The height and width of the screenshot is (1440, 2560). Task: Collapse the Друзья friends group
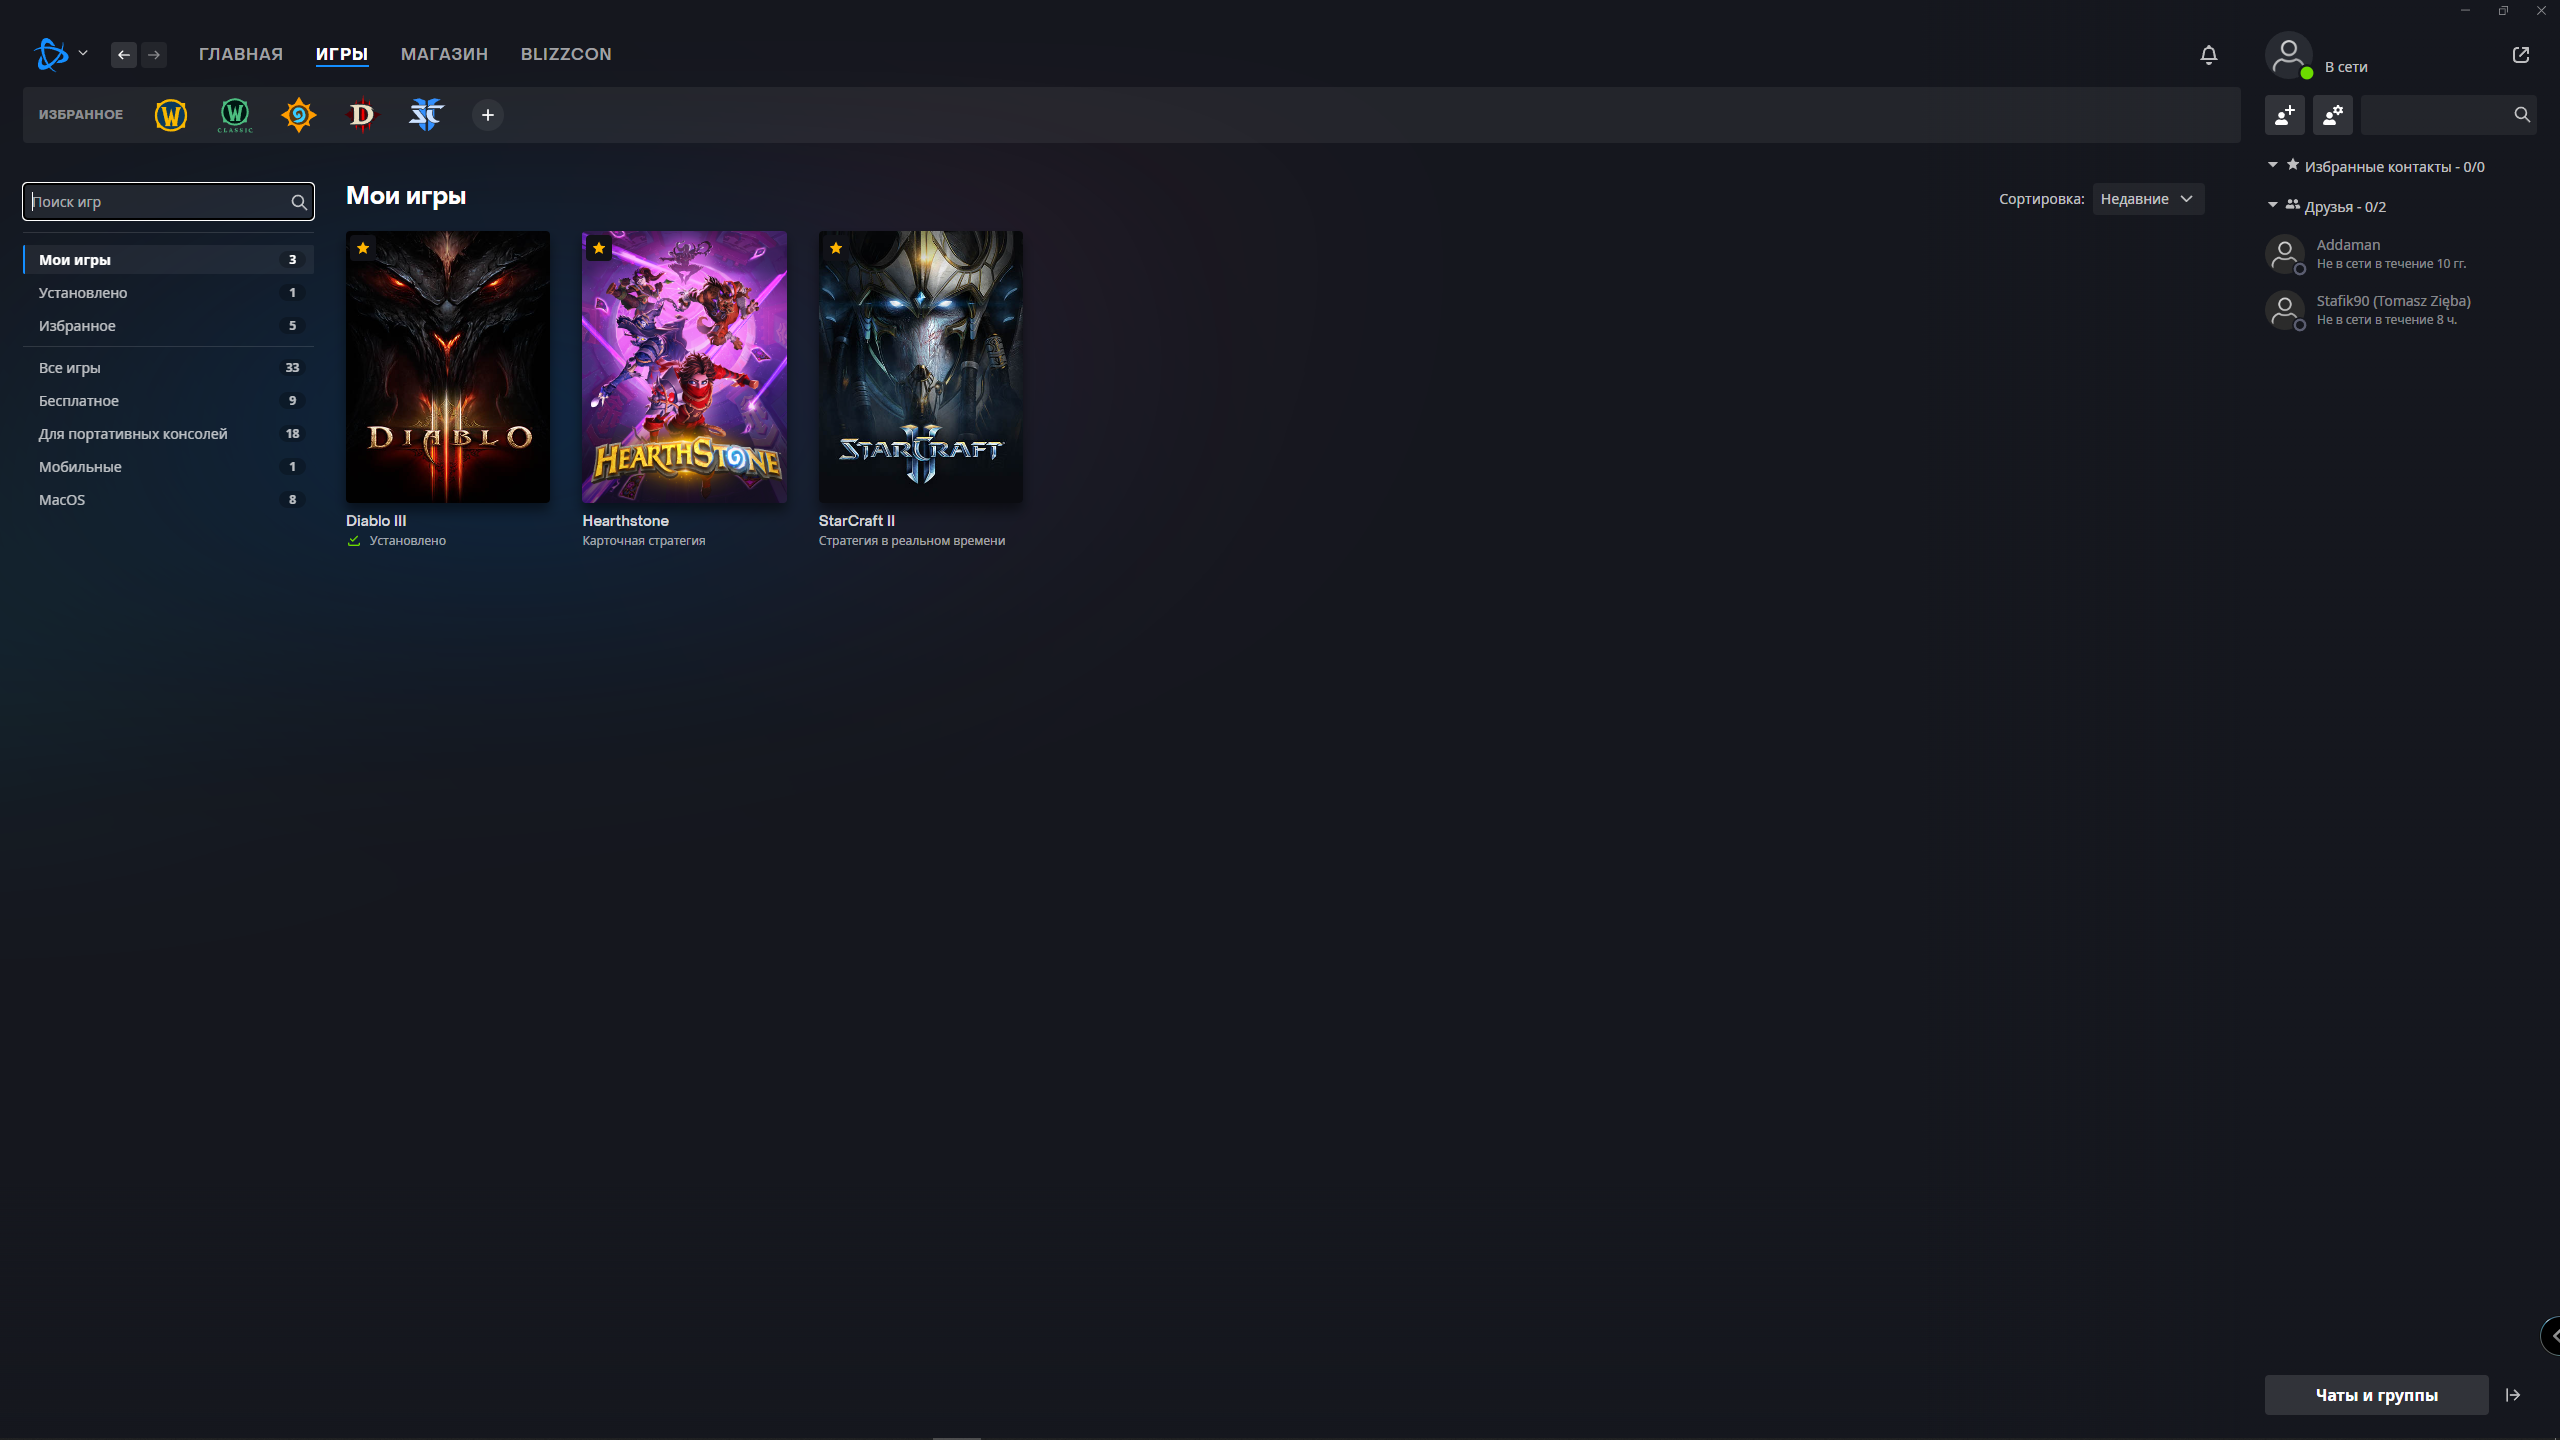(x=2272, y=205)
